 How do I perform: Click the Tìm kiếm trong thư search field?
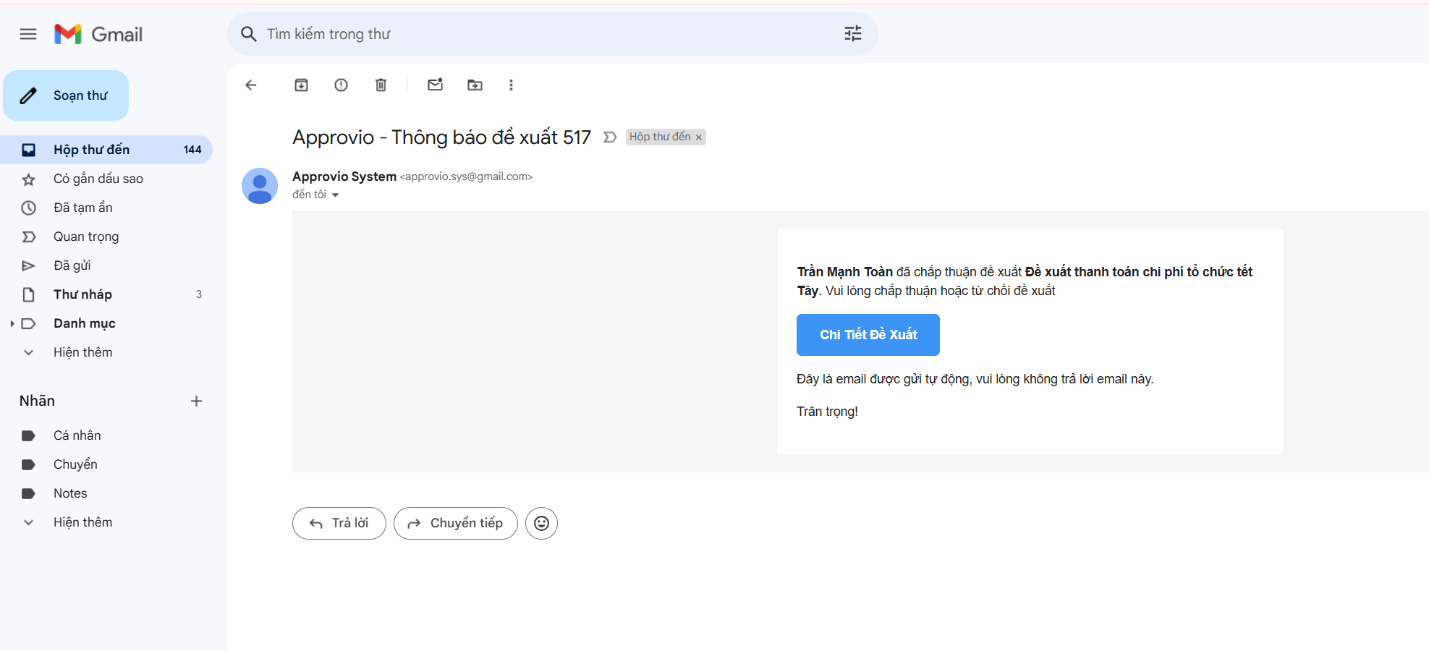[x=540, y=34]
